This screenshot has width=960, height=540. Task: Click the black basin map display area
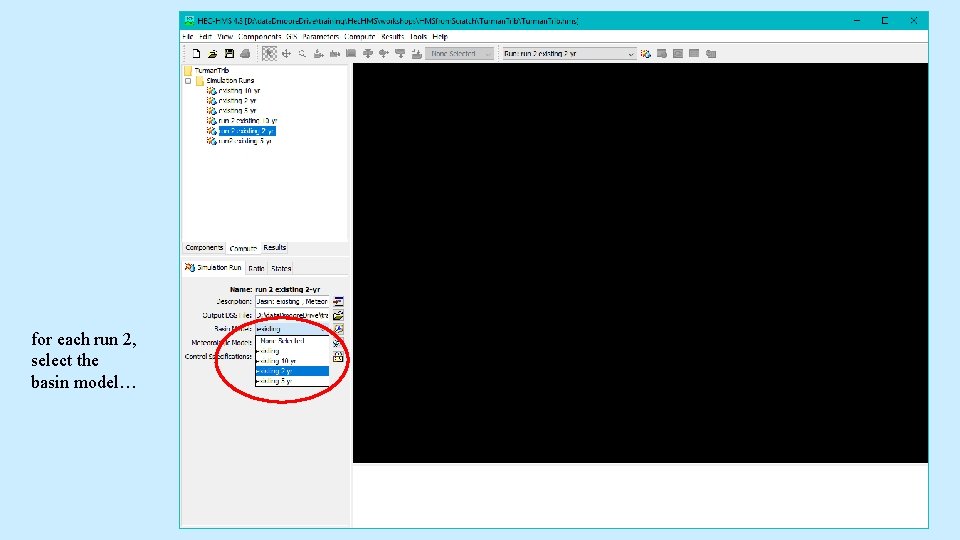(x=640, y=263)
